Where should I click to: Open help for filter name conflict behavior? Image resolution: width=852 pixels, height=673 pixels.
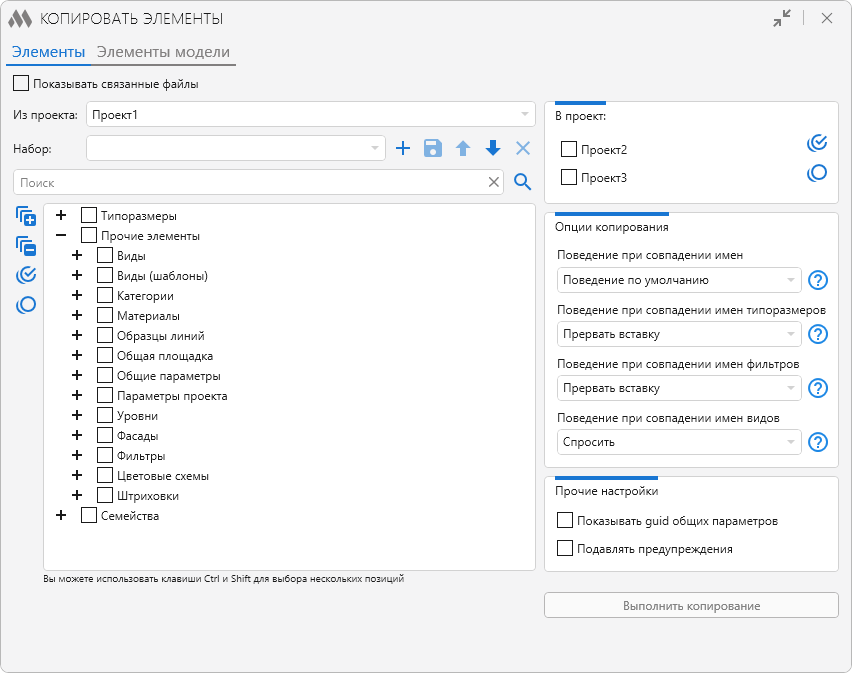[819, 388]
